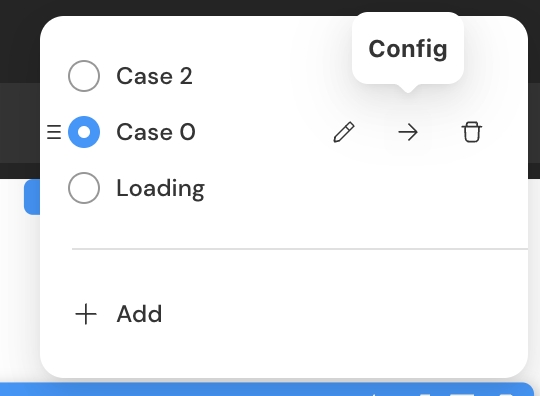Click the "Case 0" label text
This screenshot has height=396, width=540.
click(156, 132)
